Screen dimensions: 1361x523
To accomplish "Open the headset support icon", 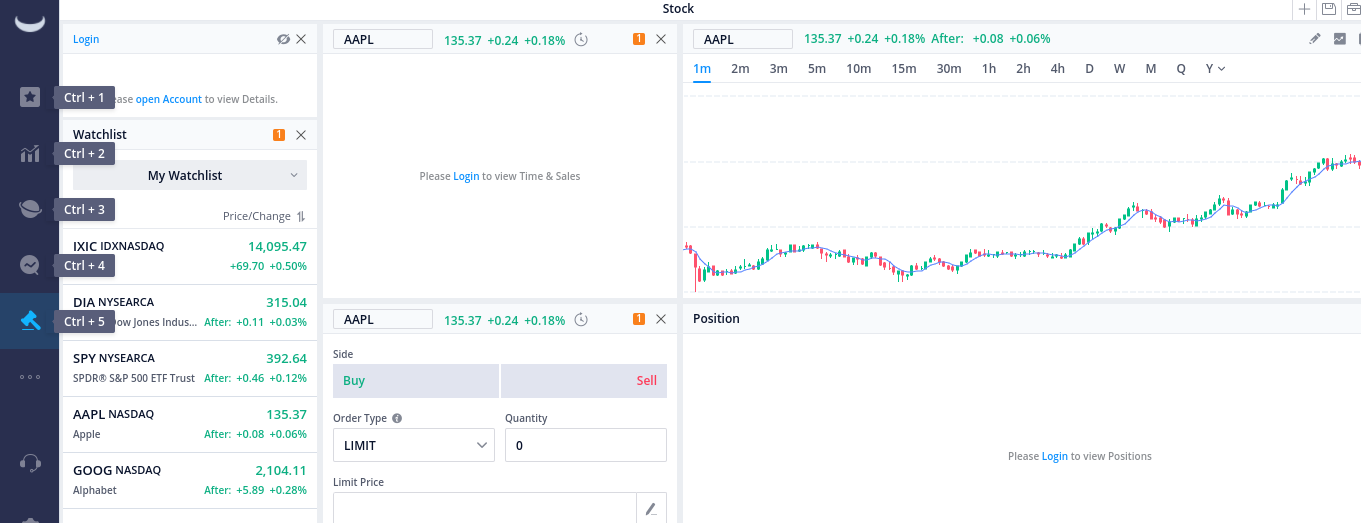I will point(30,463).
